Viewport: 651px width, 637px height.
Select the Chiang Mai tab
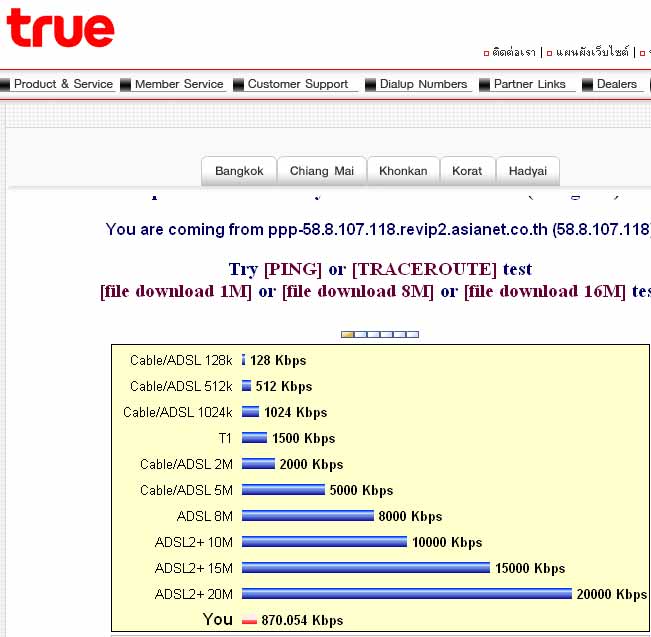(322, 171)
